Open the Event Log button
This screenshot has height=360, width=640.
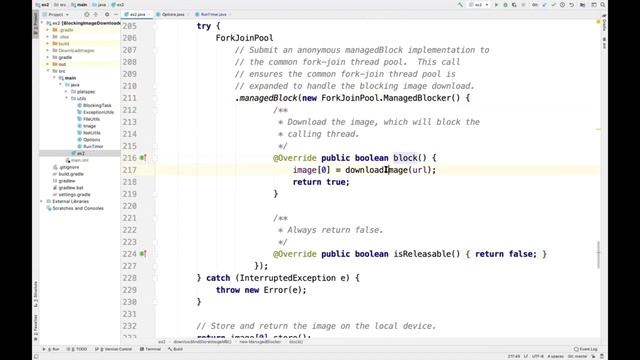coord(586,349)
